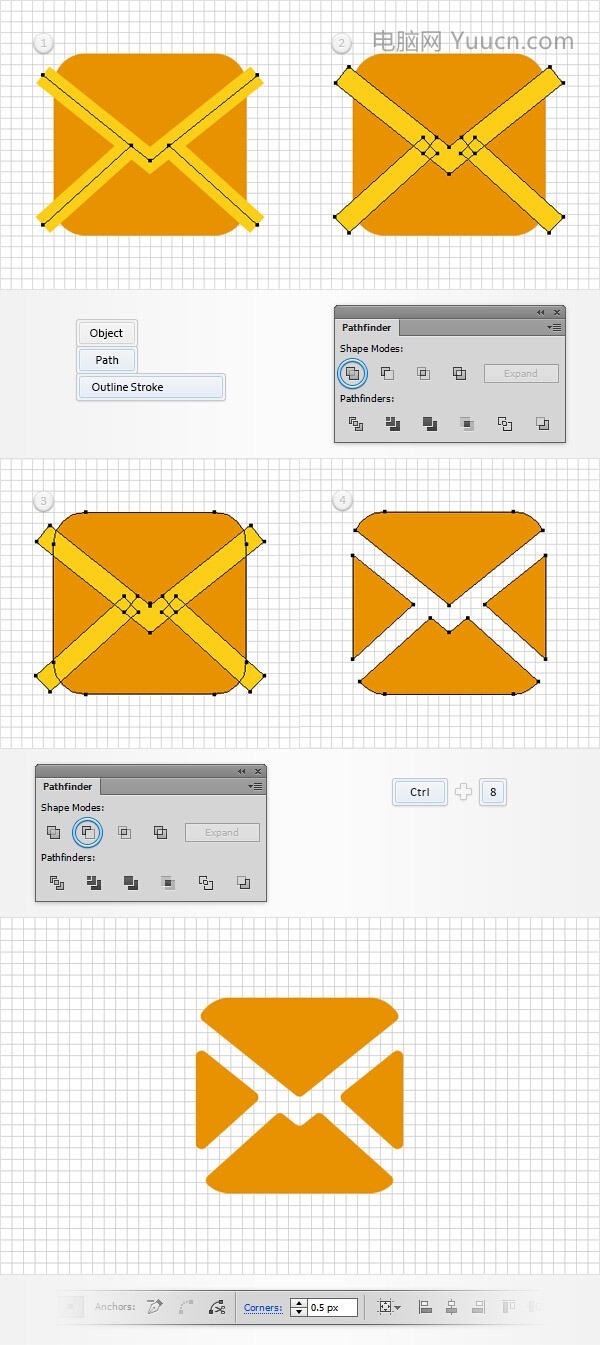Choose Outline Stroke command
This screenshot has height=1345, width=600.
(151, 387)
